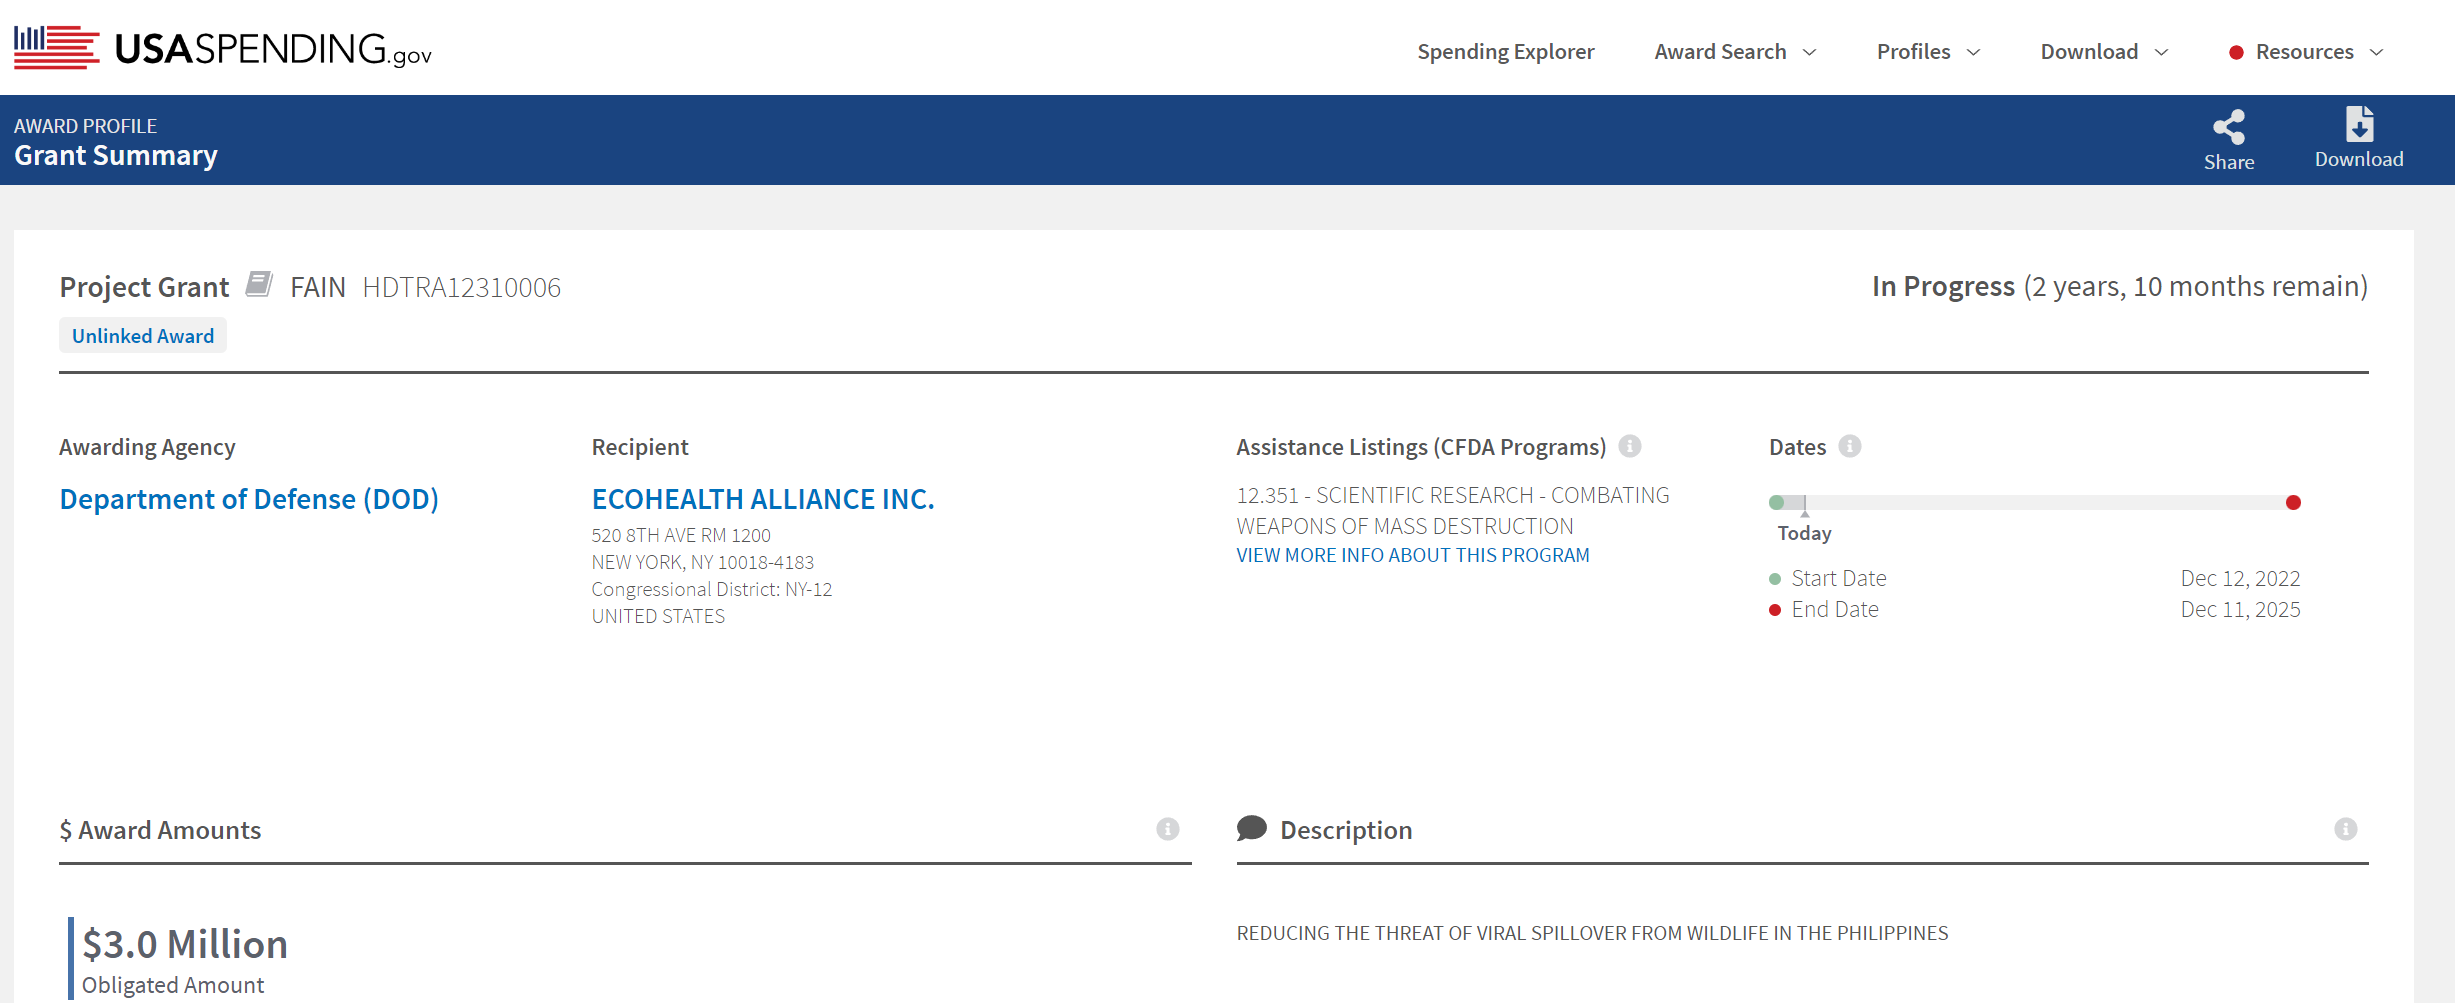Open the Share icon in header
This screenshot has height=1003, width=2455.
pyautogui.click(x=2229, y=127)
